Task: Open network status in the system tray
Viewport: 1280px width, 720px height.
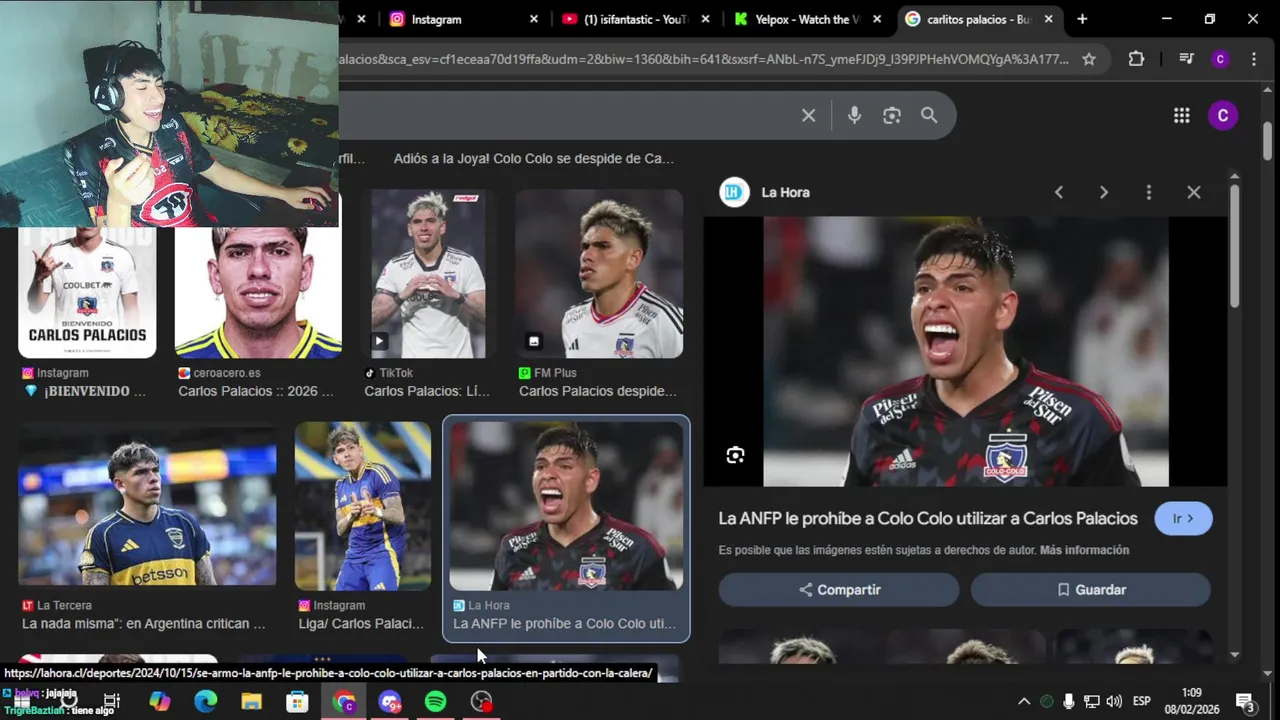Action: coord(1092,702)
